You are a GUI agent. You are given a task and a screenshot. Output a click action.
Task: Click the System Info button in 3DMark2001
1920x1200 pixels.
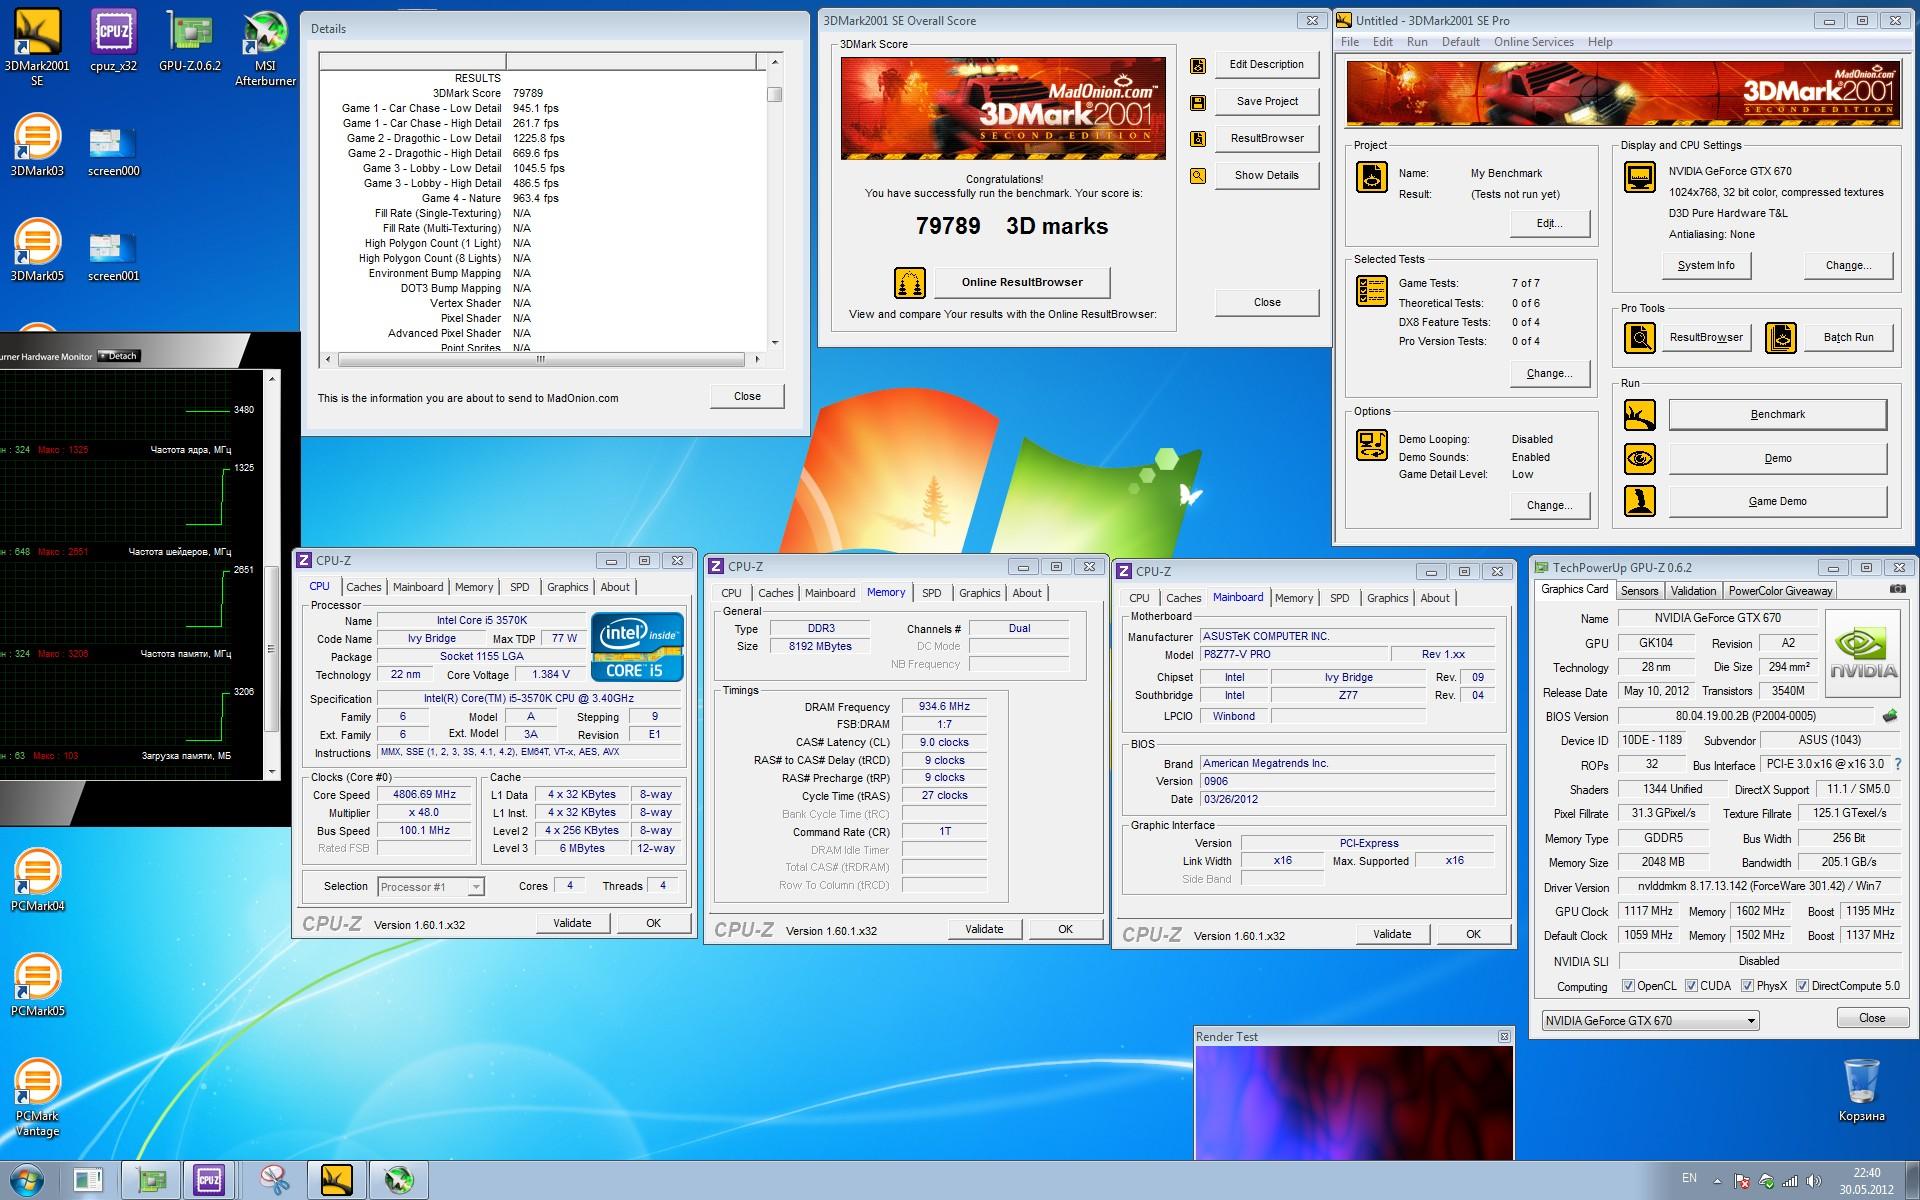click(1706, 266)
